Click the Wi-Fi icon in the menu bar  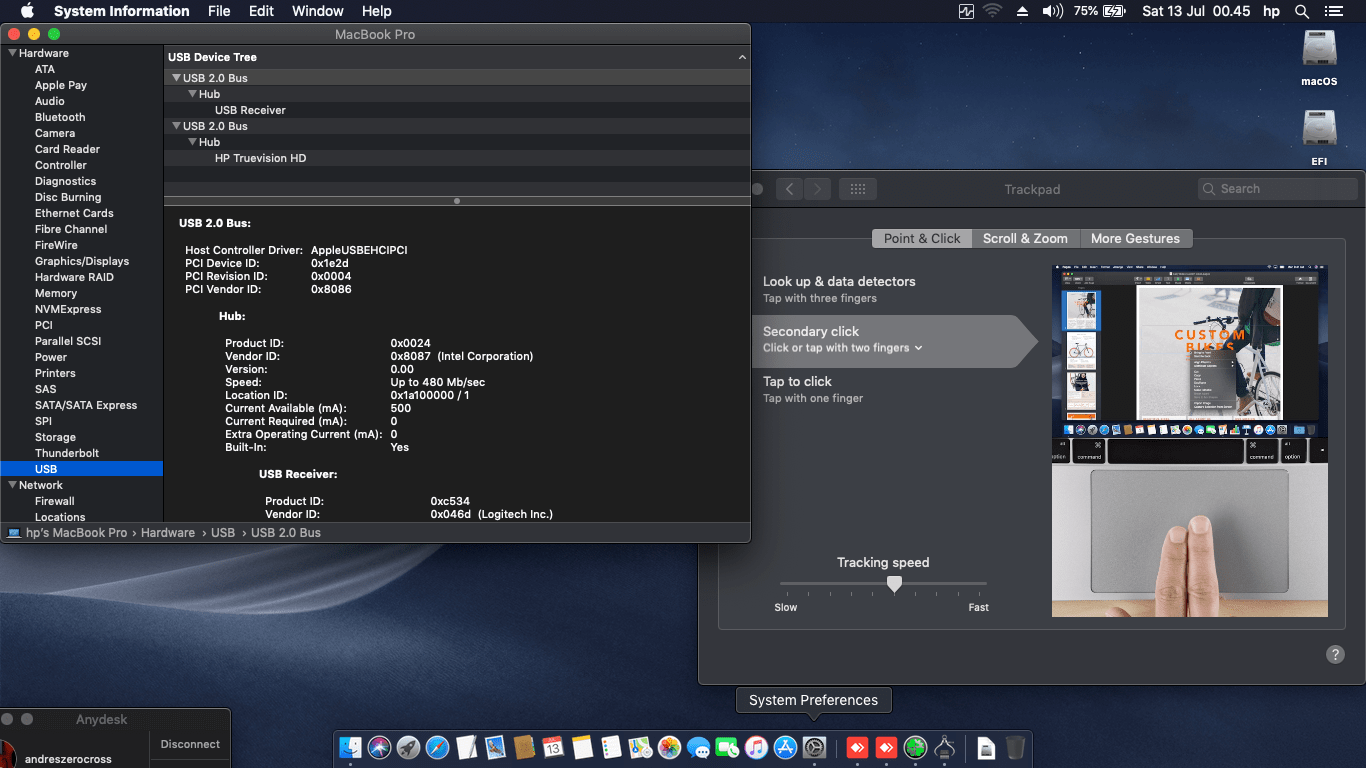click(x=991, y=11)
